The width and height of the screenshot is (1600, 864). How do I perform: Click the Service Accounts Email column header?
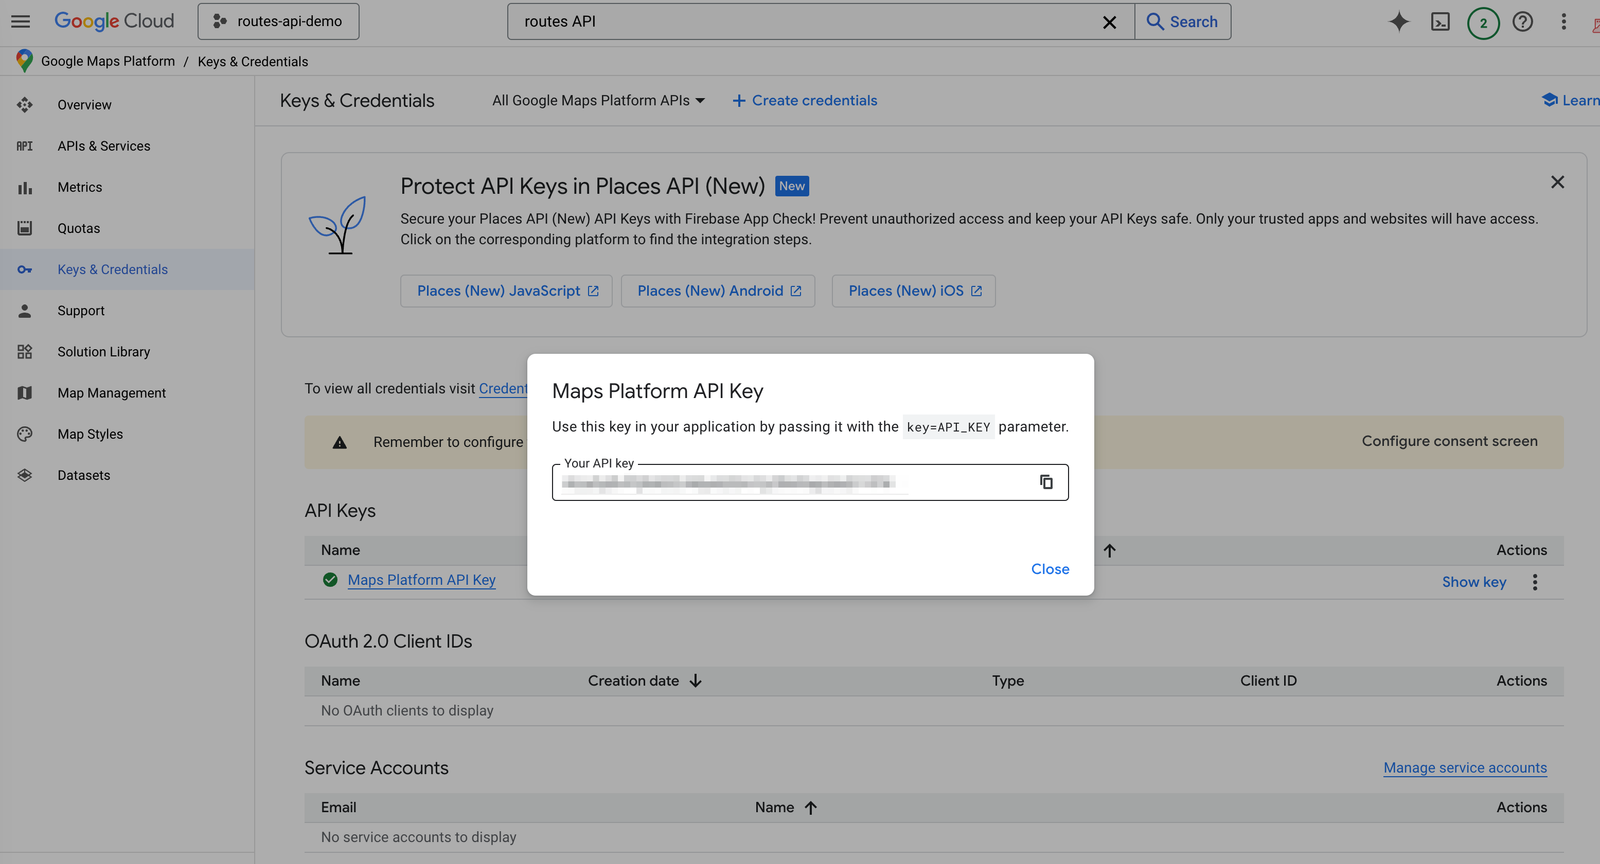[338, 807]
